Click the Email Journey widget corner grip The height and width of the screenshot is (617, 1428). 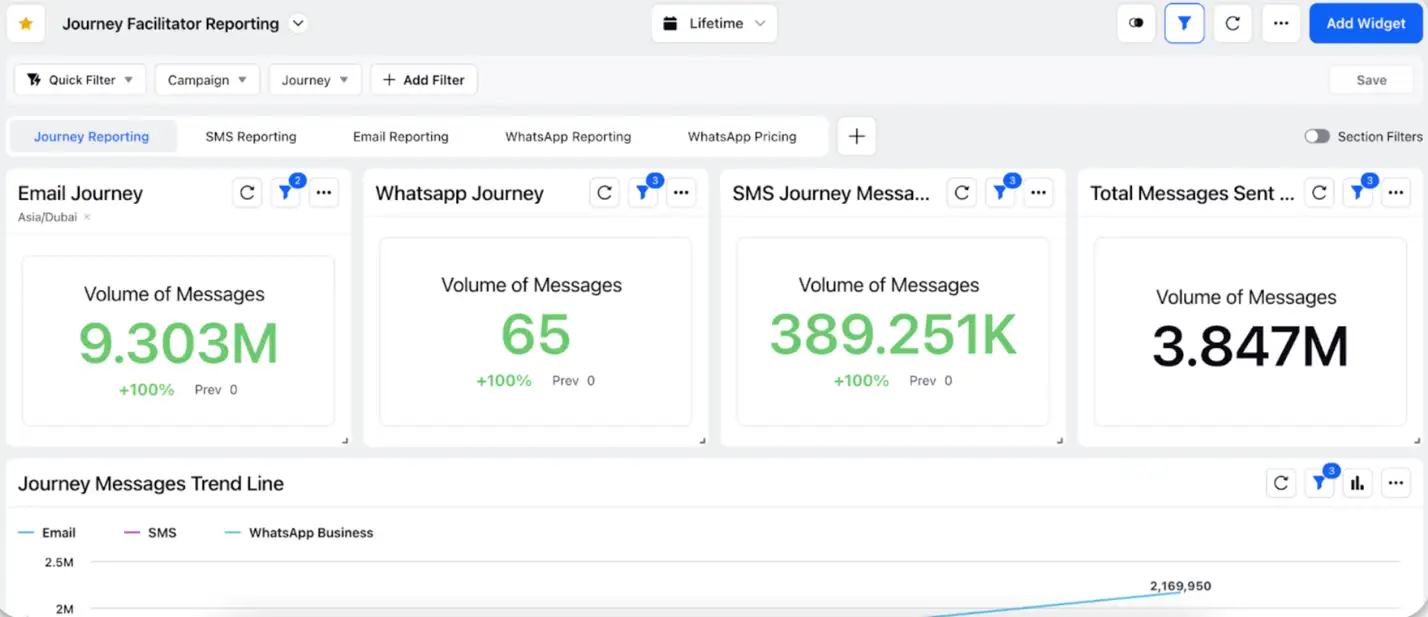(x=345, y=440)
